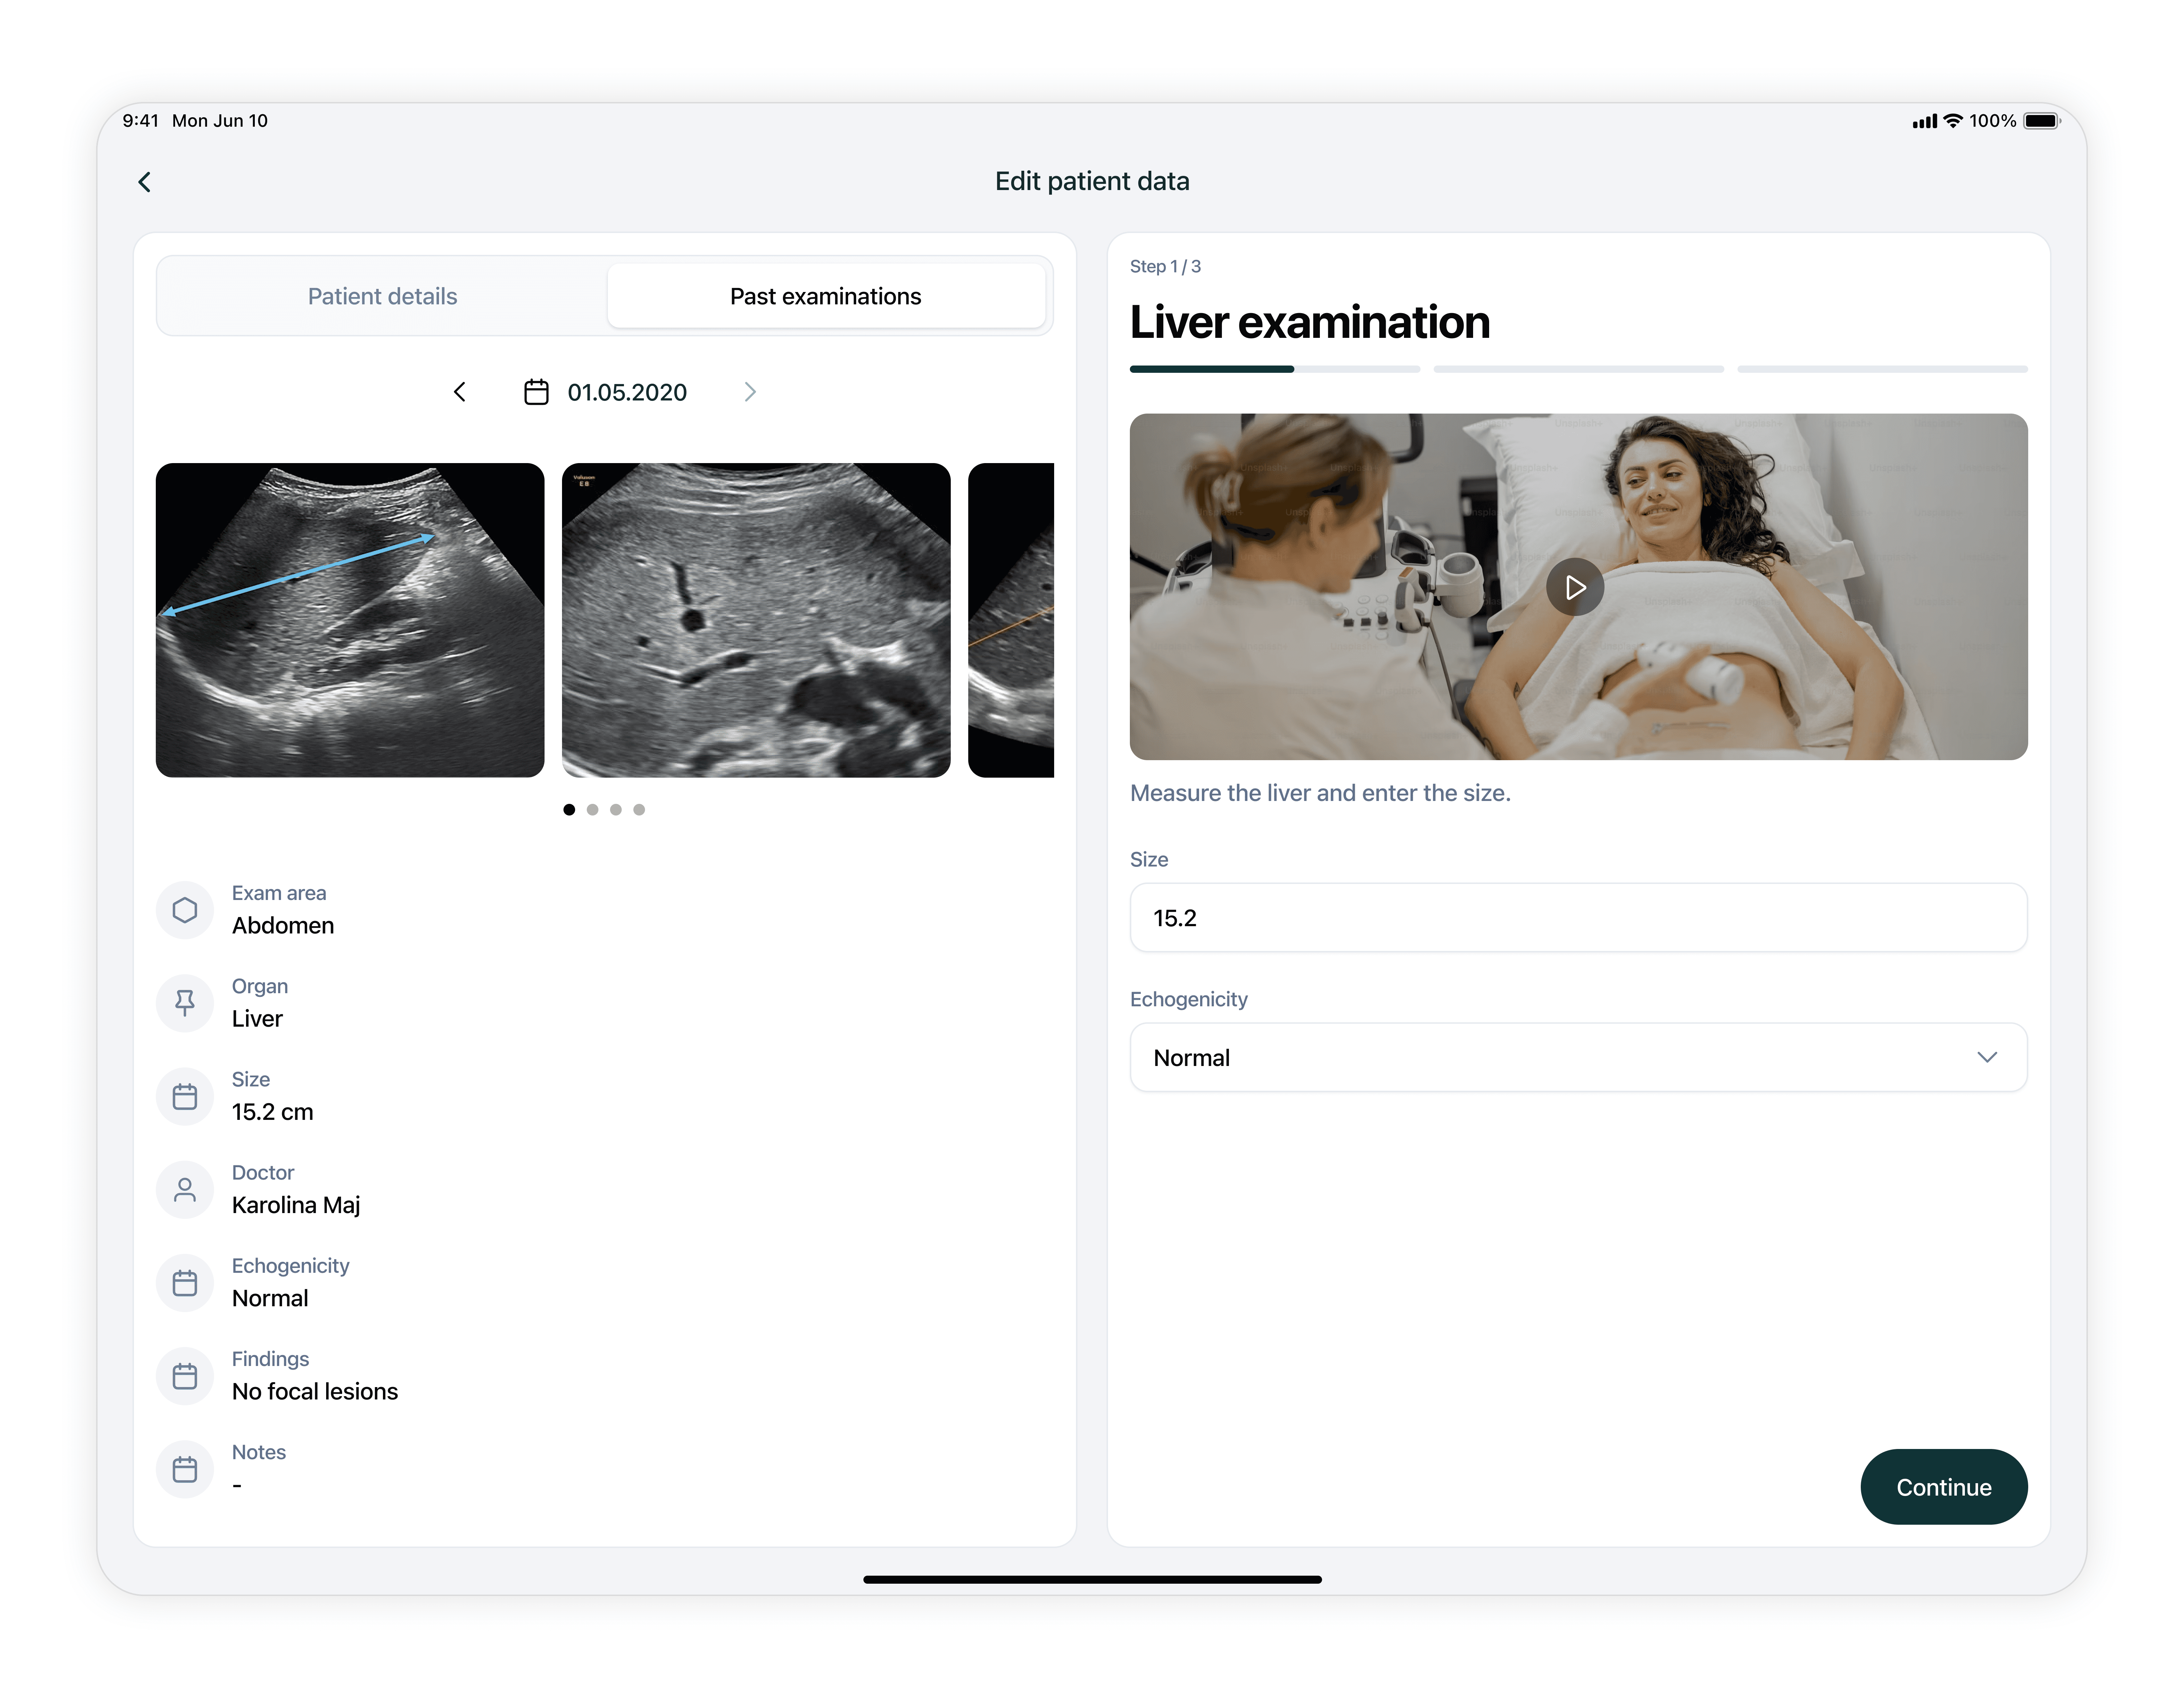Click the Organ pin icon
The width and height of the screenshot is (2184, 1698).
click(185, 1003)
